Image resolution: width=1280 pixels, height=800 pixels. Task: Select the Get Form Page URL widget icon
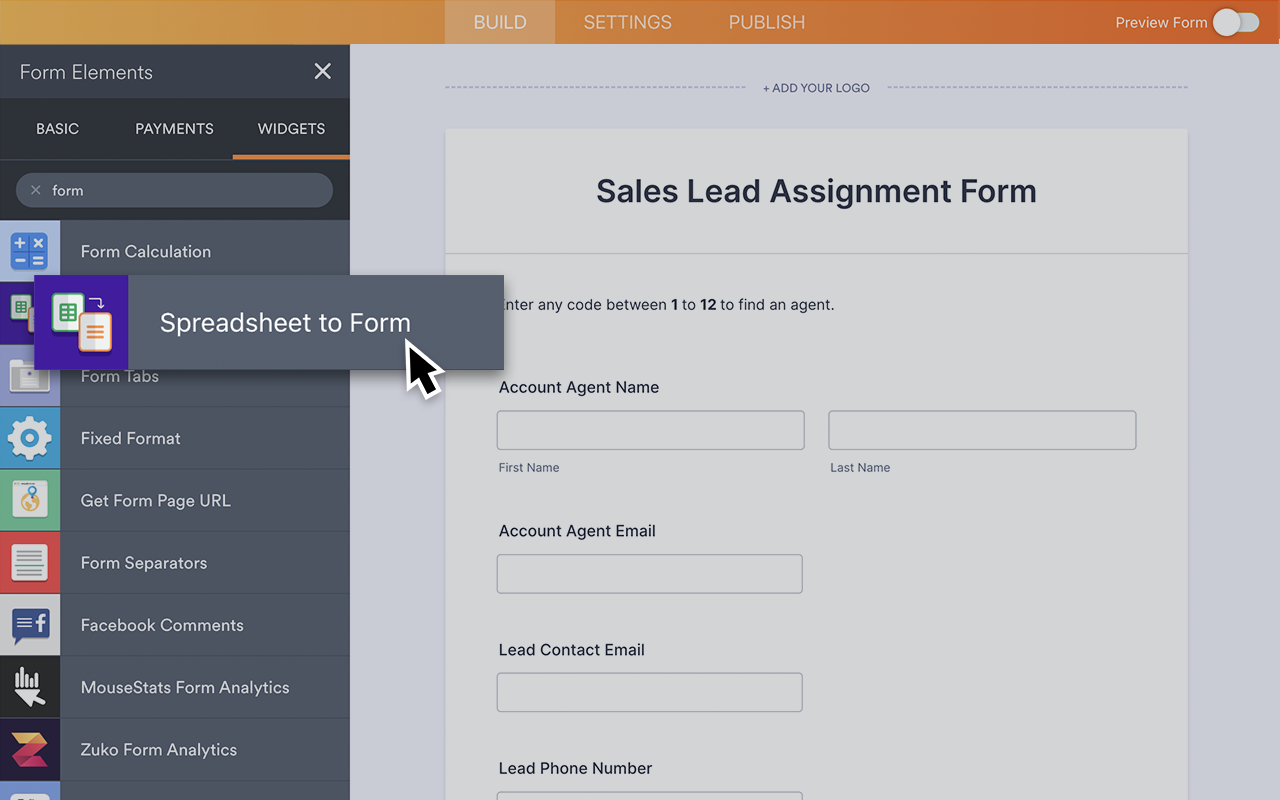(x=30, y=500)
